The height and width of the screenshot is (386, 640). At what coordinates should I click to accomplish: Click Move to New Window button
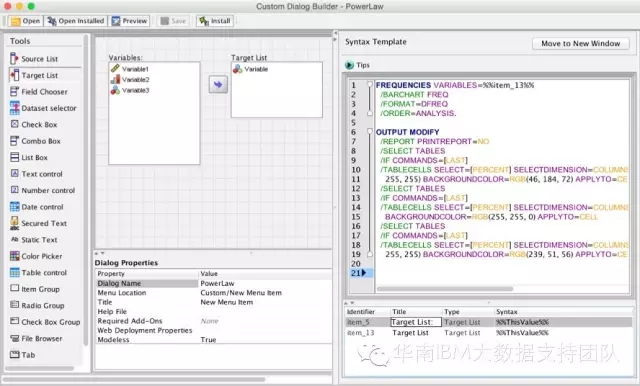pyautogui.click(x=580, y=43)
